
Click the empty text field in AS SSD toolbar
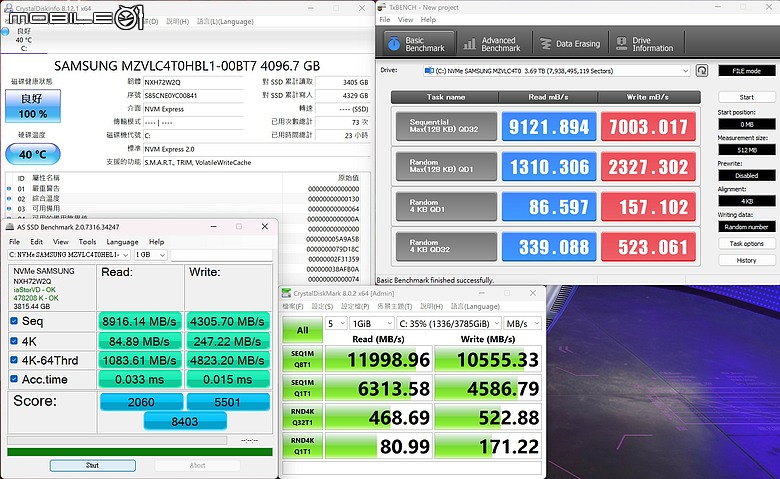[222, 255]
